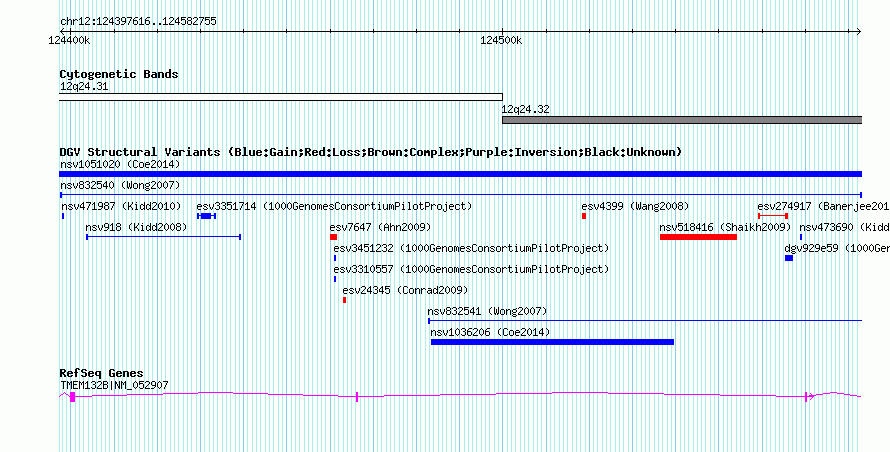Select the dgv929e59 blue gain block
Viewport: 890px width, 452px height.
click(x=789, y=258)
